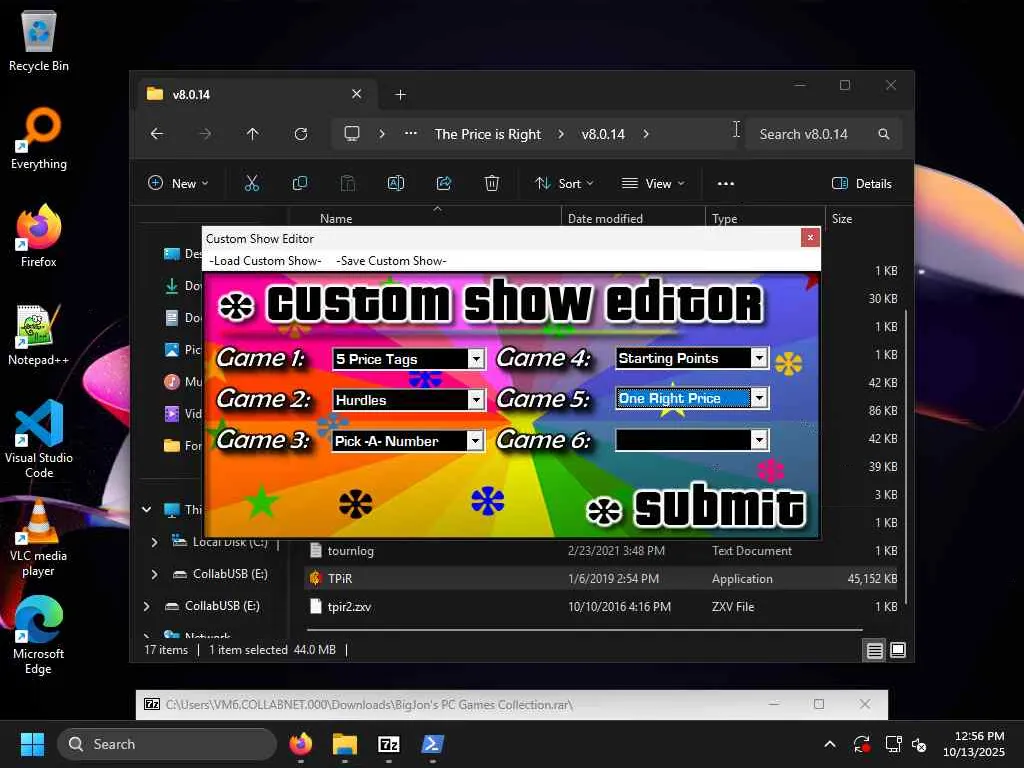Sort files by Date modified column
This screenshot has width=1024, height=768.
point(605,219)
